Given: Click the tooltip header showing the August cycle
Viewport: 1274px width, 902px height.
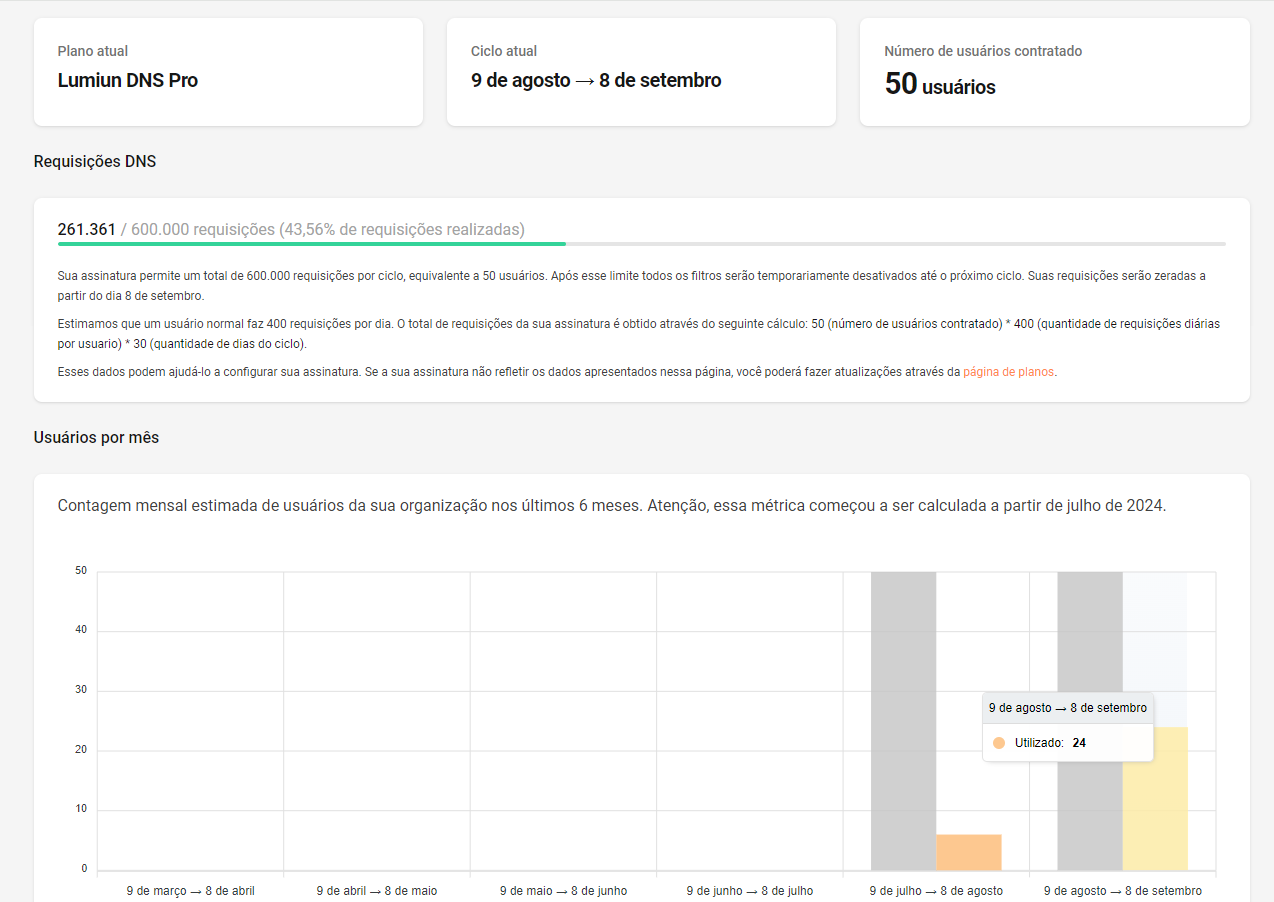Looking at the screenshot, I should pyautogui.click(x=1067, y=708).
